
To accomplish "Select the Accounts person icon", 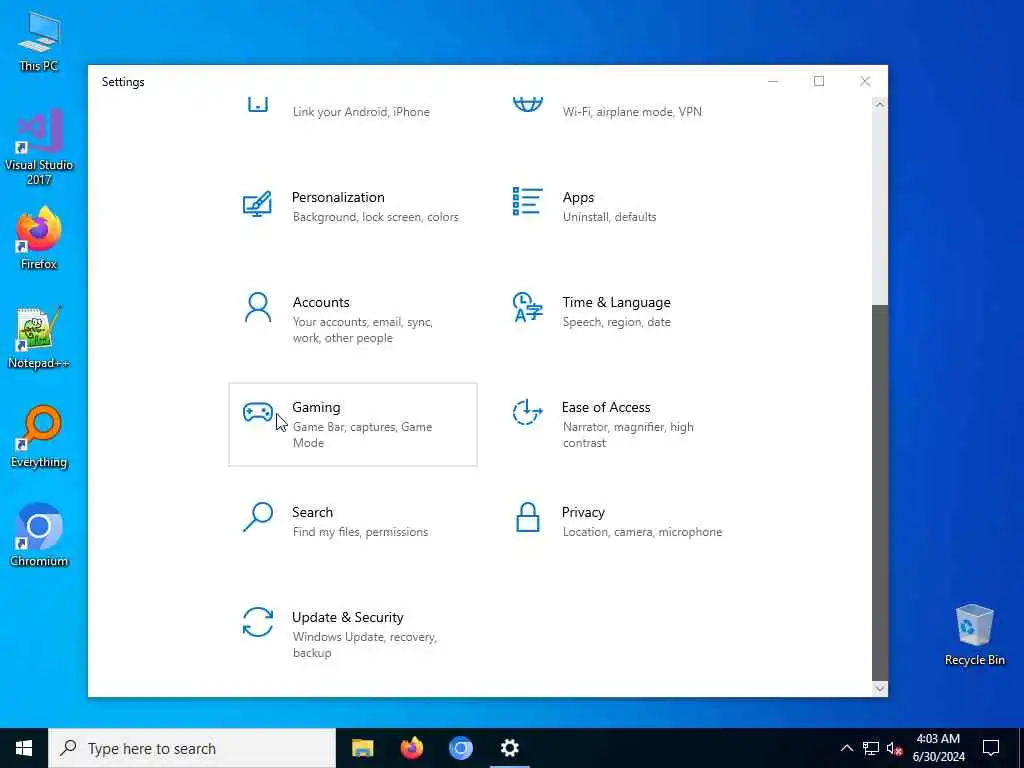I will 257,308.
